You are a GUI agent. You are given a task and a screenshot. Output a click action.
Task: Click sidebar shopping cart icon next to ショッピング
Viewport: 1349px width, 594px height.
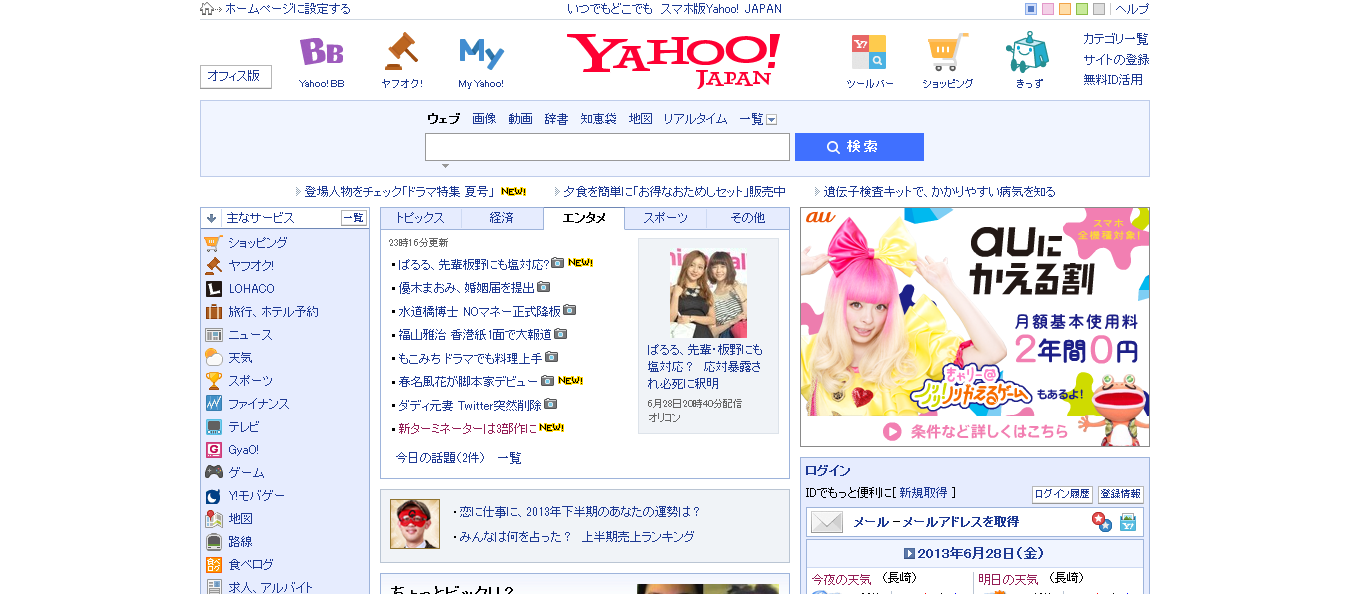coord(213,243)
